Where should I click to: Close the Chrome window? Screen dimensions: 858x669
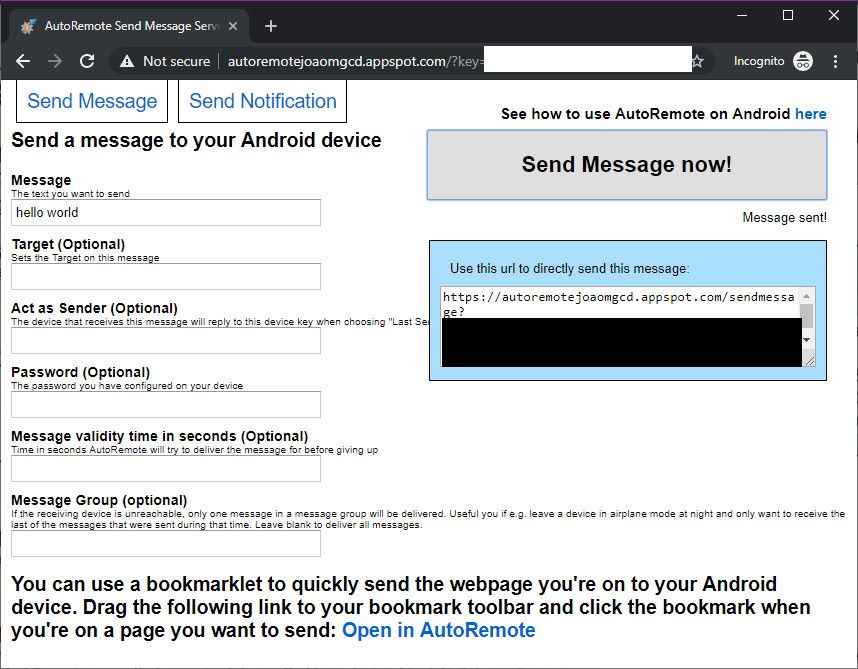833,15
